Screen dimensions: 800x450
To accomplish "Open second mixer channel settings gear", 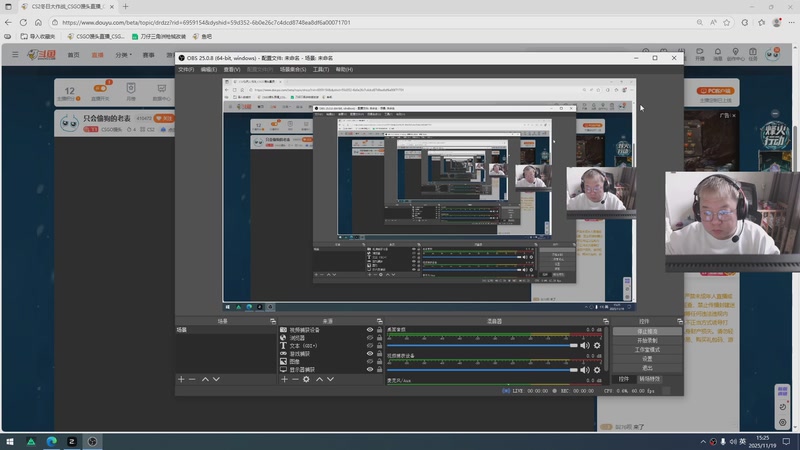I will point(597,370).
